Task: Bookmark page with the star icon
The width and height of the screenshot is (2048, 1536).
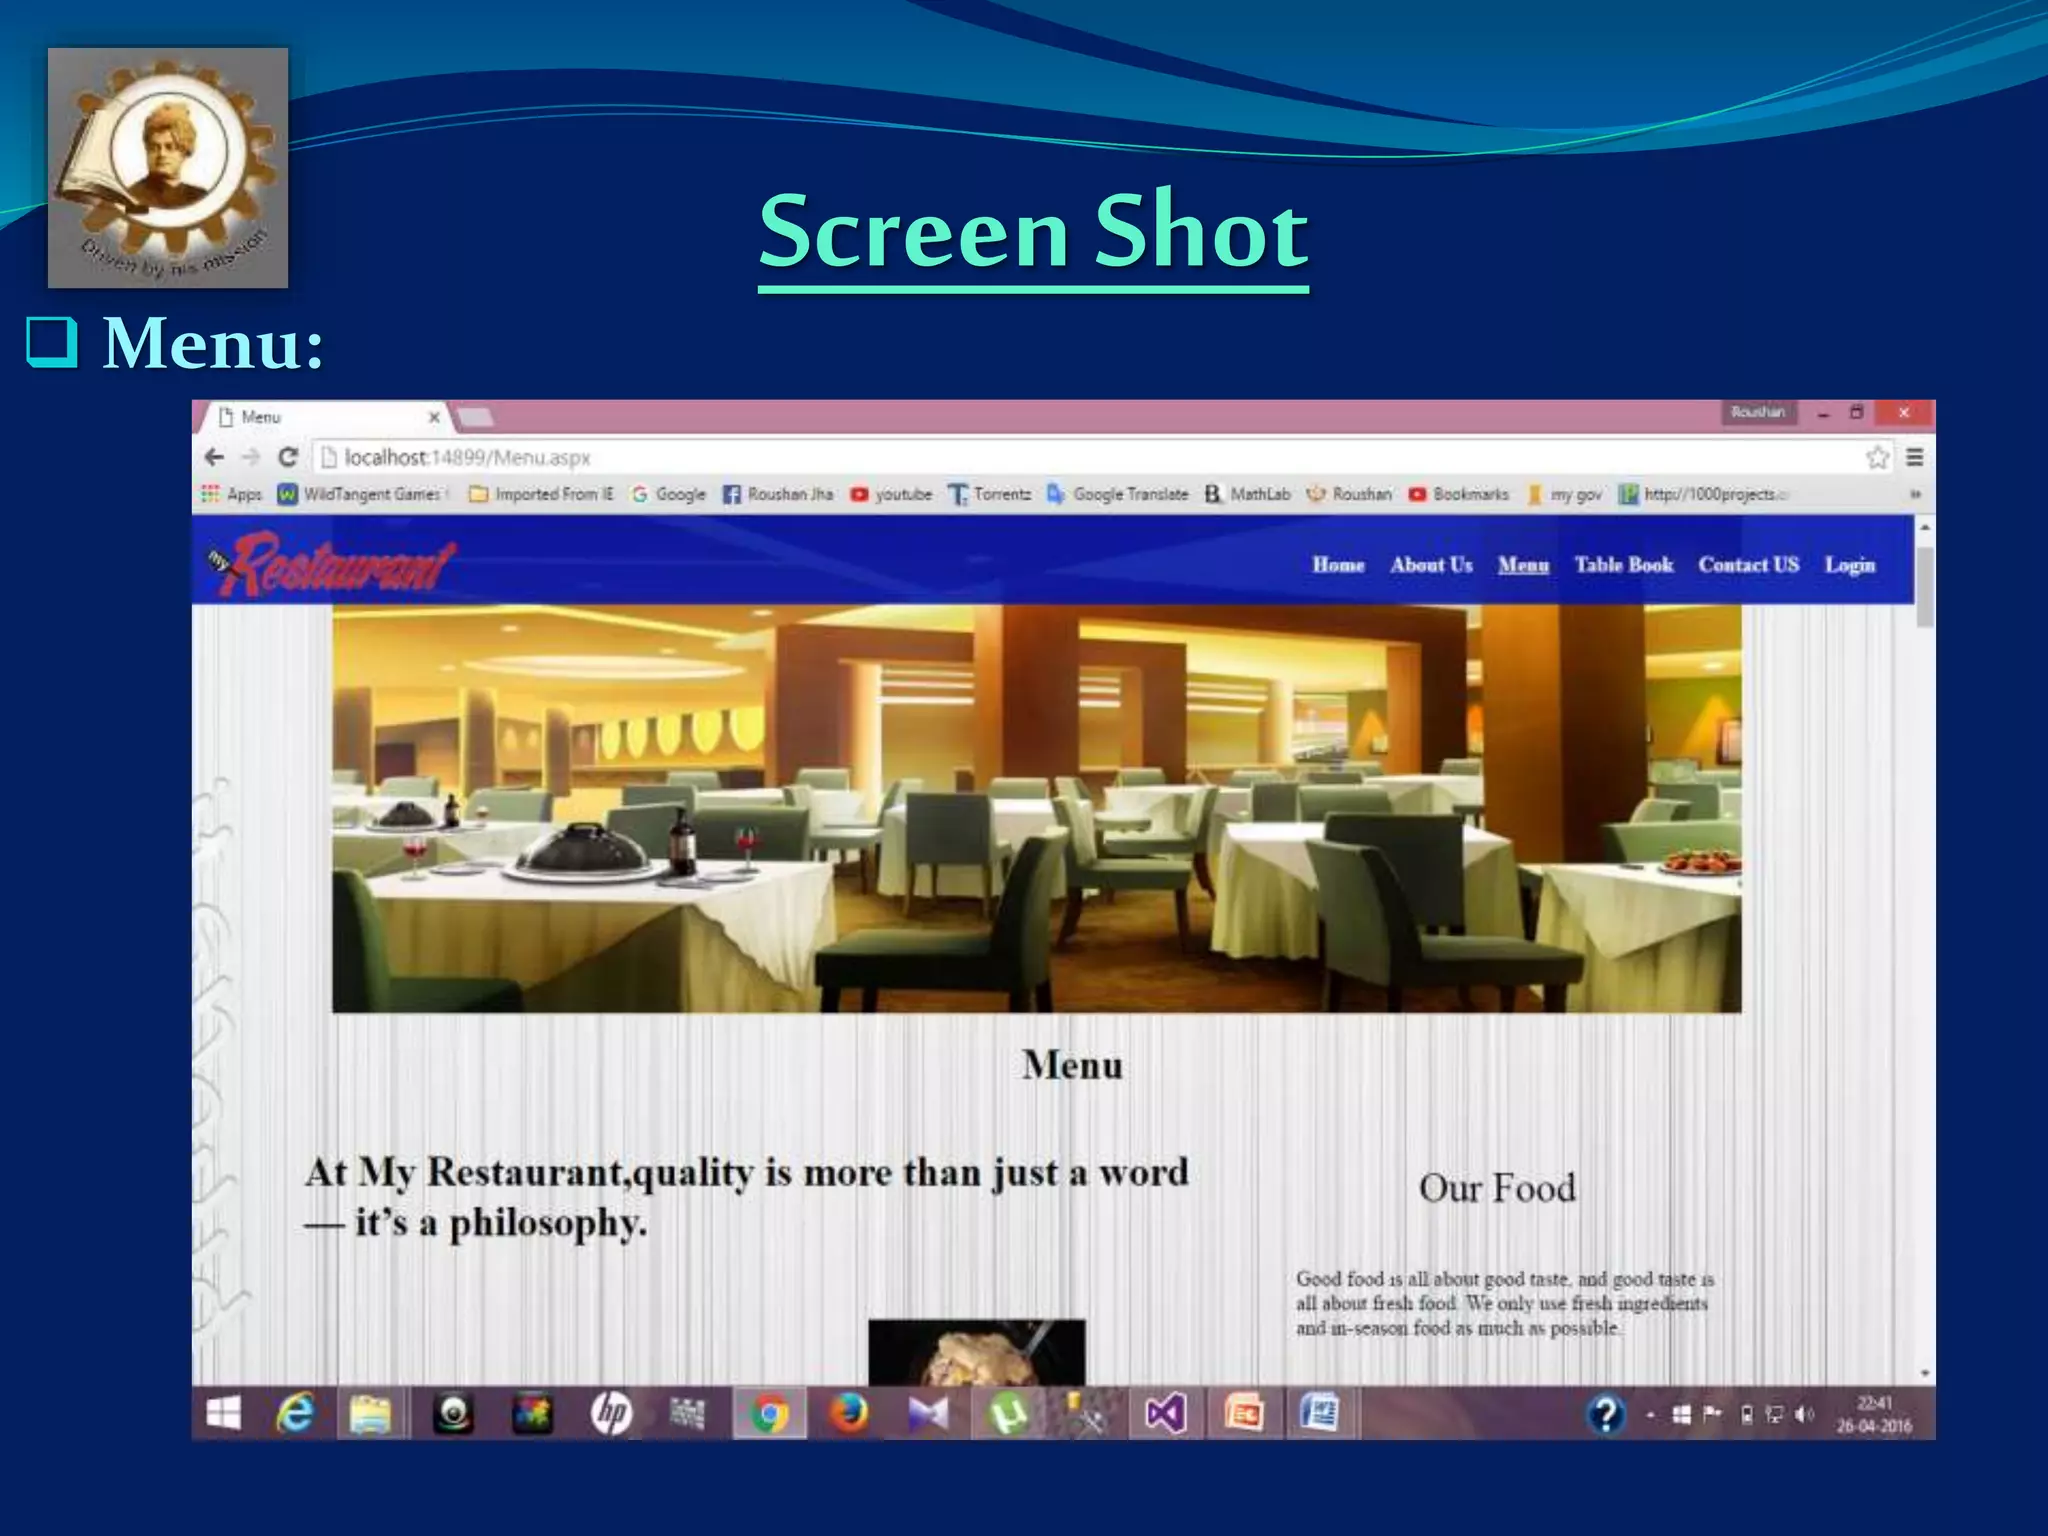Action: coord(1876,457)
